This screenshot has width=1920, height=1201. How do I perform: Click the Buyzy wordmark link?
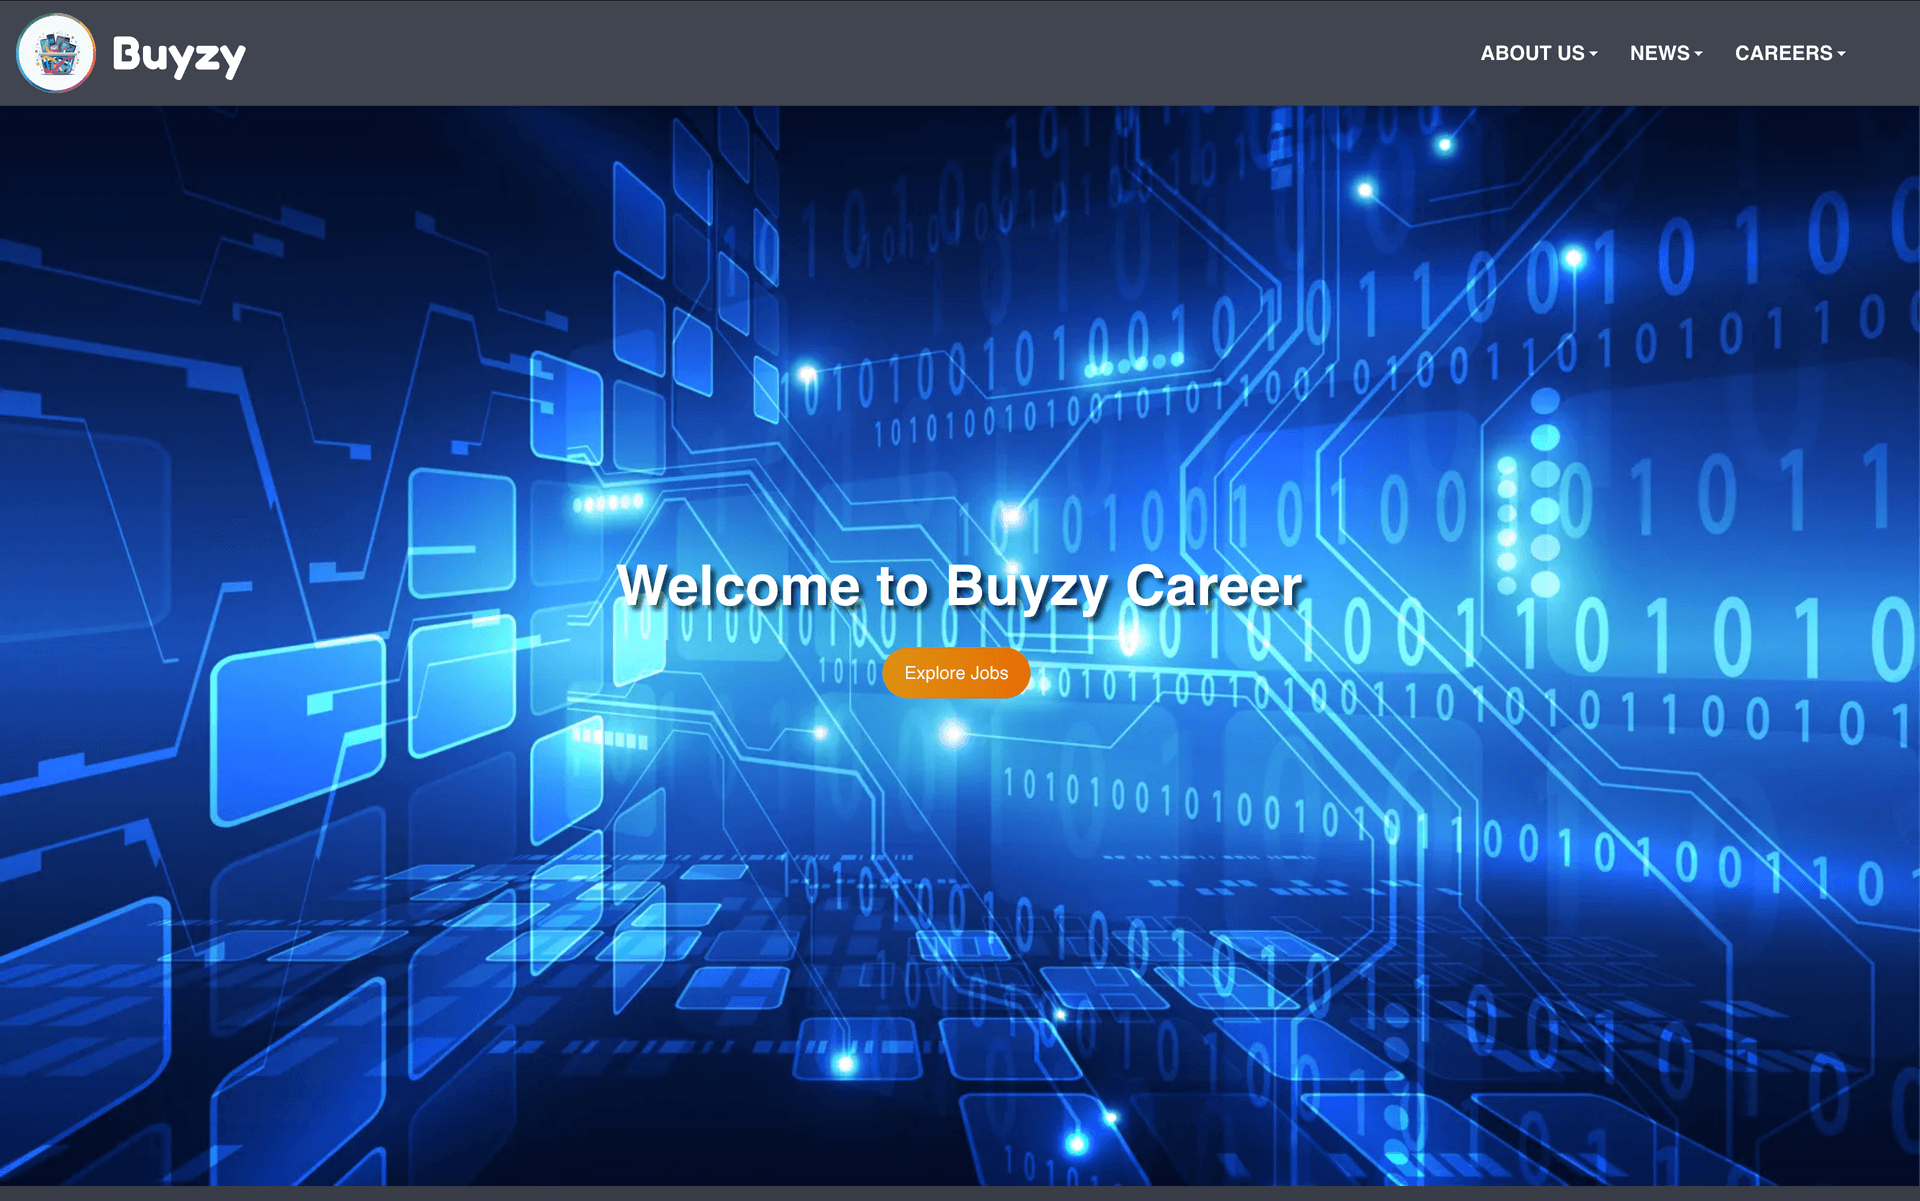pos(180,53)
